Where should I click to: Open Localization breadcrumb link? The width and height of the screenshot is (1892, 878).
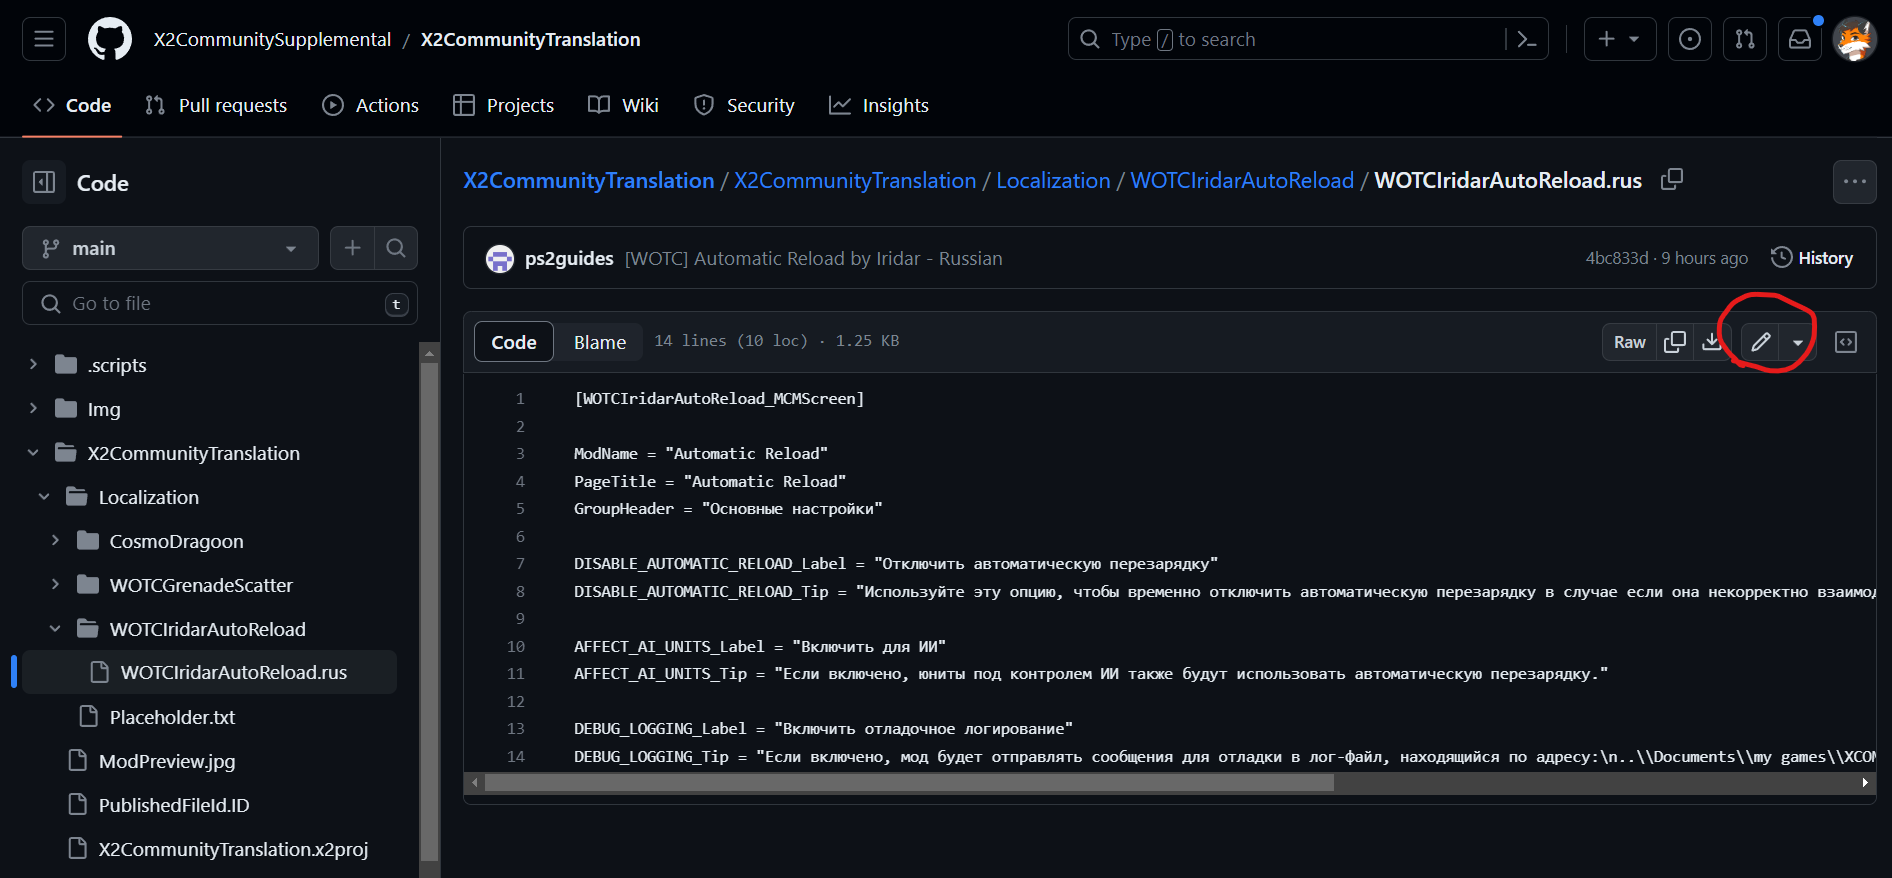(x=1053, y=180)
